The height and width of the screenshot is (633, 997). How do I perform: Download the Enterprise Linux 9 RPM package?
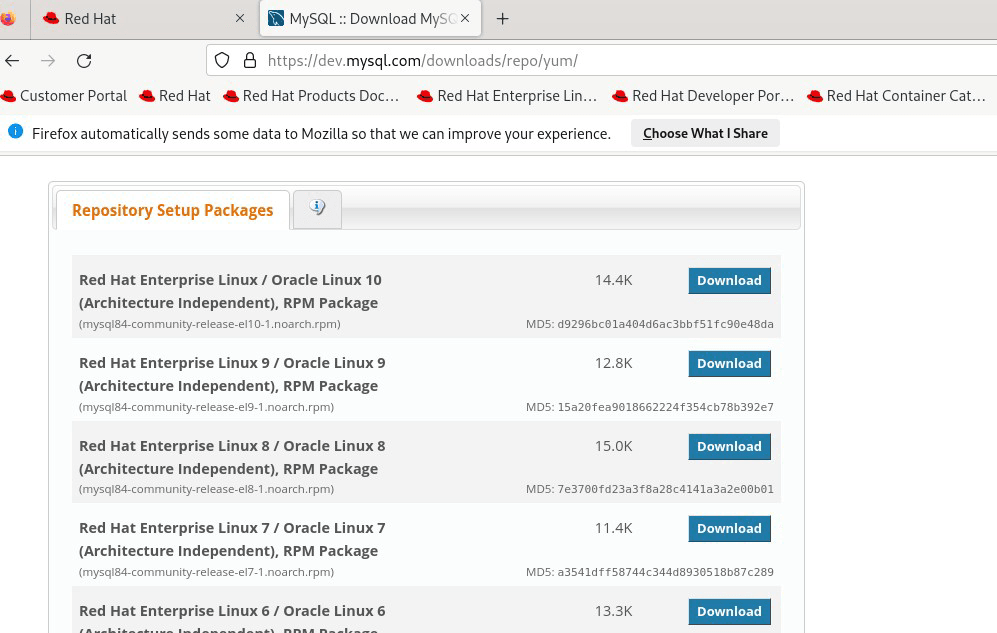point(729,364)
